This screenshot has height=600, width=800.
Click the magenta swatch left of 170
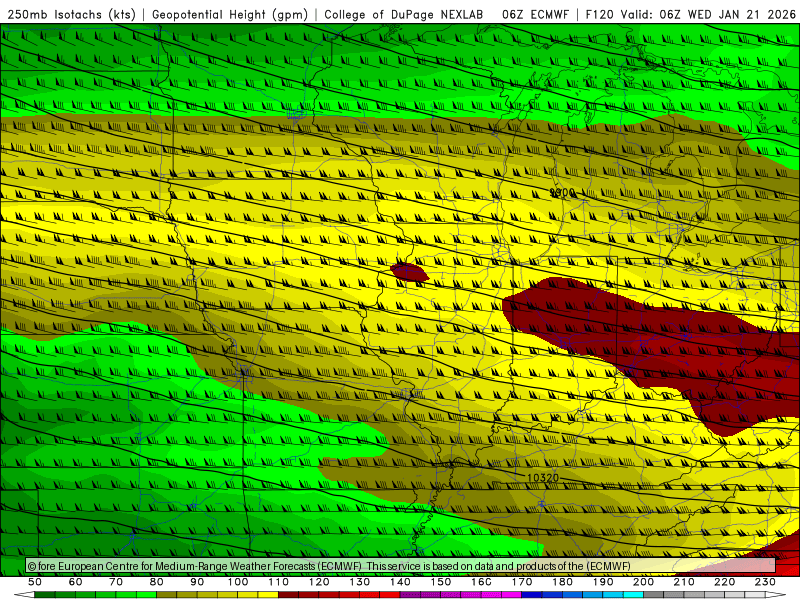coord(512,595)
